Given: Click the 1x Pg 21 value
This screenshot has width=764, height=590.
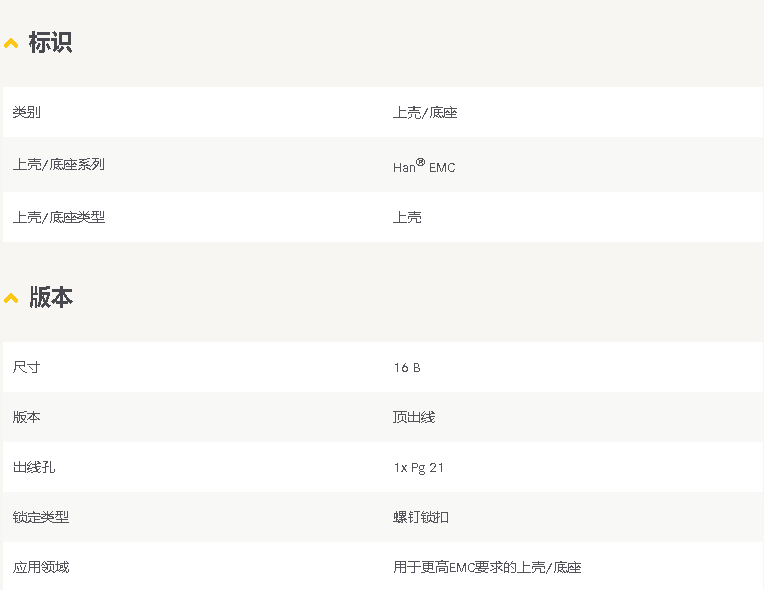Looking at the screenshot, I should point(419,467).
